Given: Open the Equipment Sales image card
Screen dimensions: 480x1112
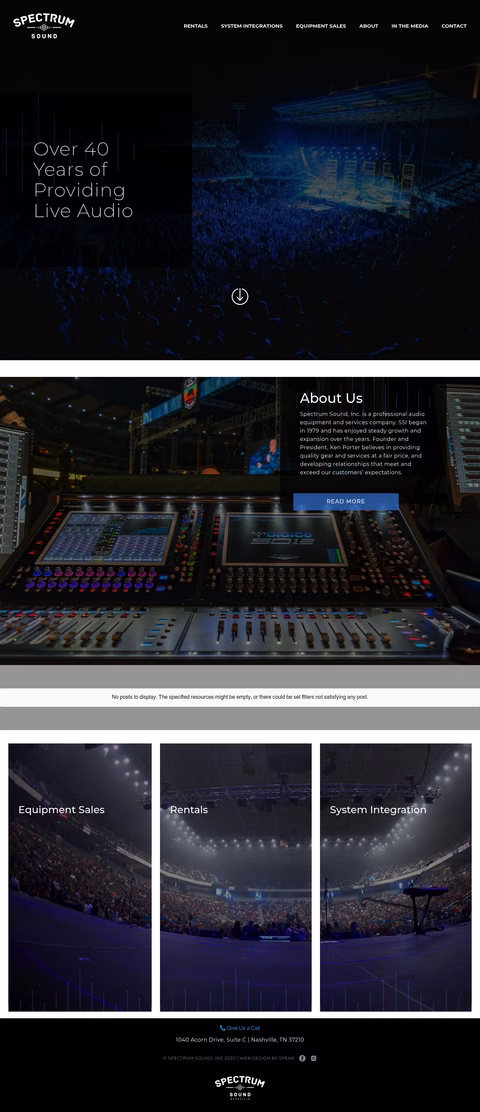Looking at the screenshot, I should [80, 877].
